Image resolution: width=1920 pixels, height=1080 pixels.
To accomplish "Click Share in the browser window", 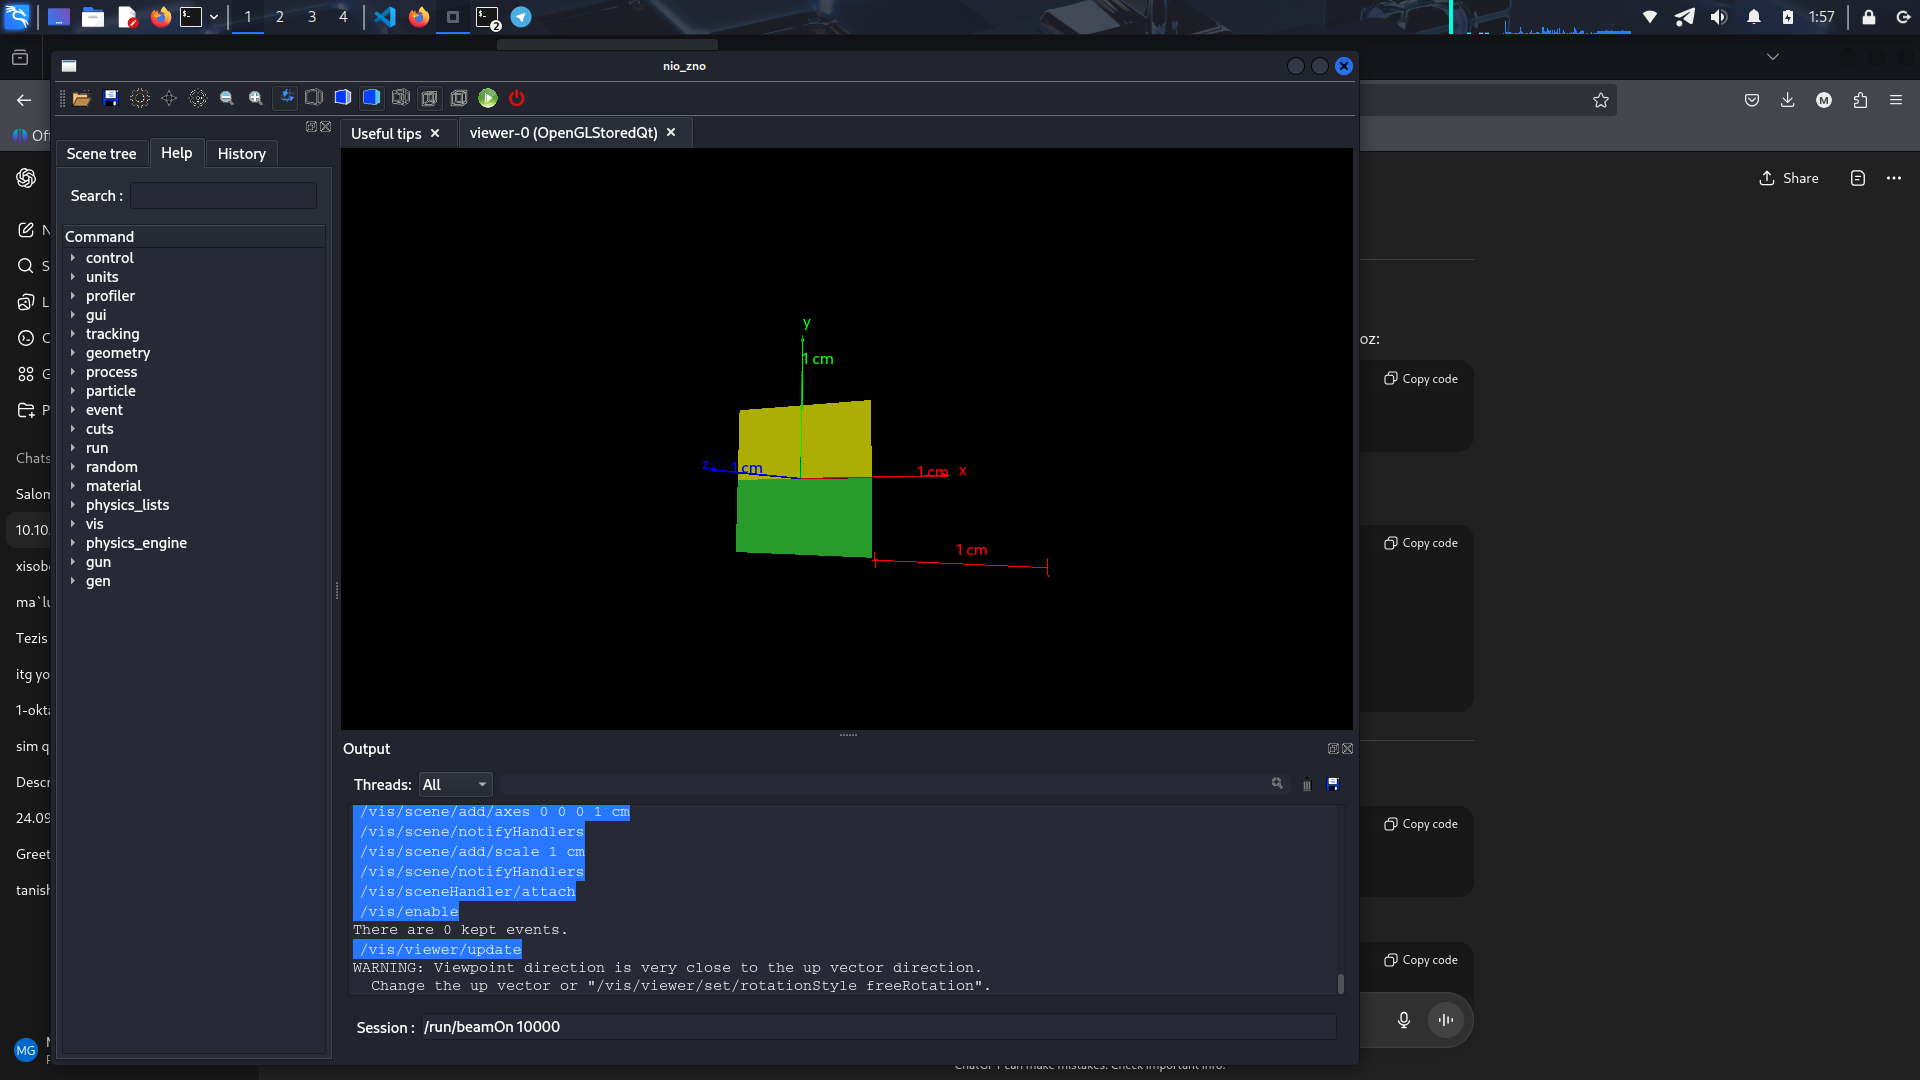I will [x=1789, y=178].
